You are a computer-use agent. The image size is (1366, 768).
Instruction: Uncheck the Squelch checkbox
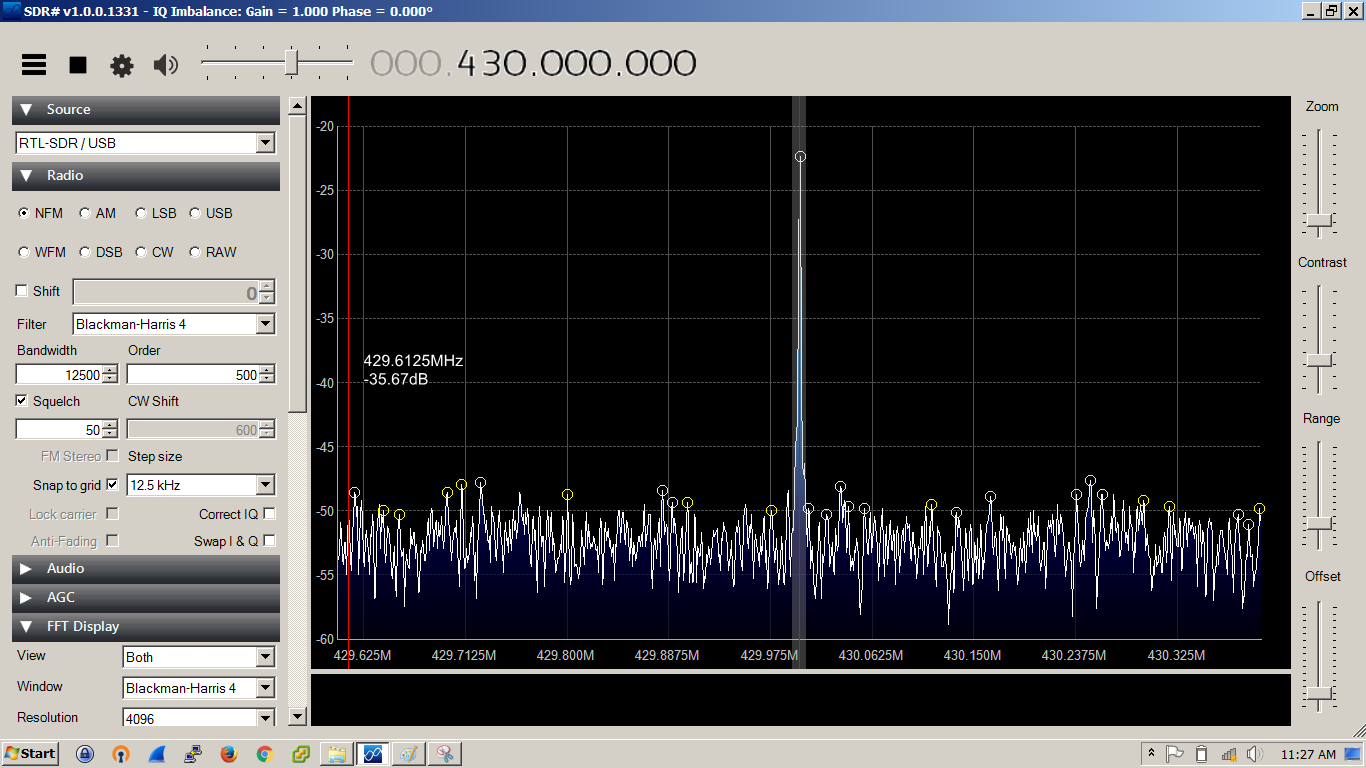tap(22, 401)
